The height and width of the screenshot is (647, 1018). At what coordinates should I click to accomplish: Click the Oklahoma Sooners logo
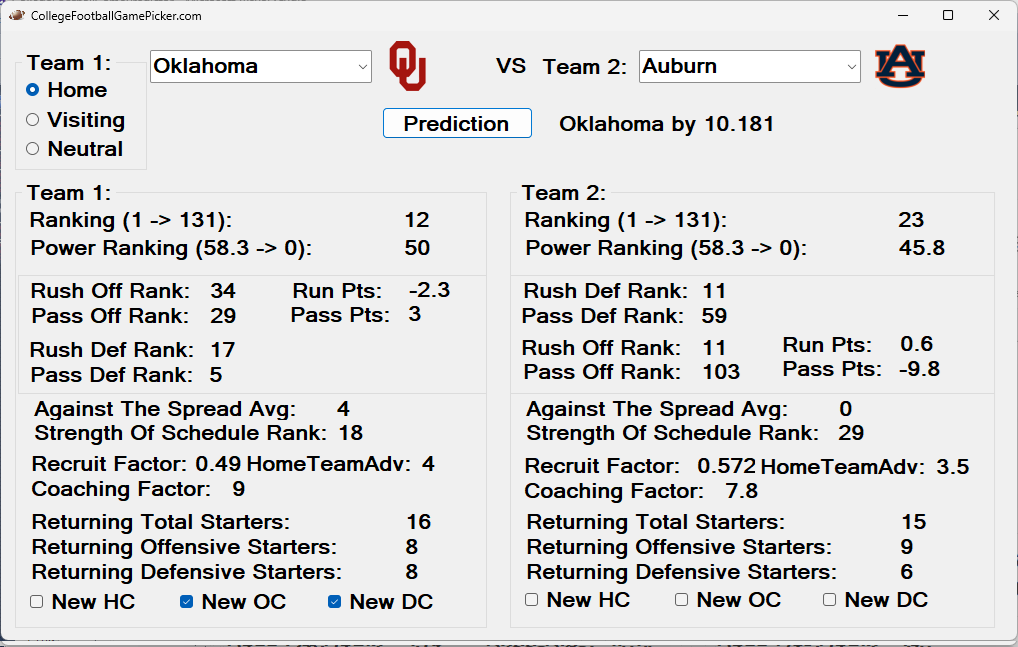[x=407, y=66]
